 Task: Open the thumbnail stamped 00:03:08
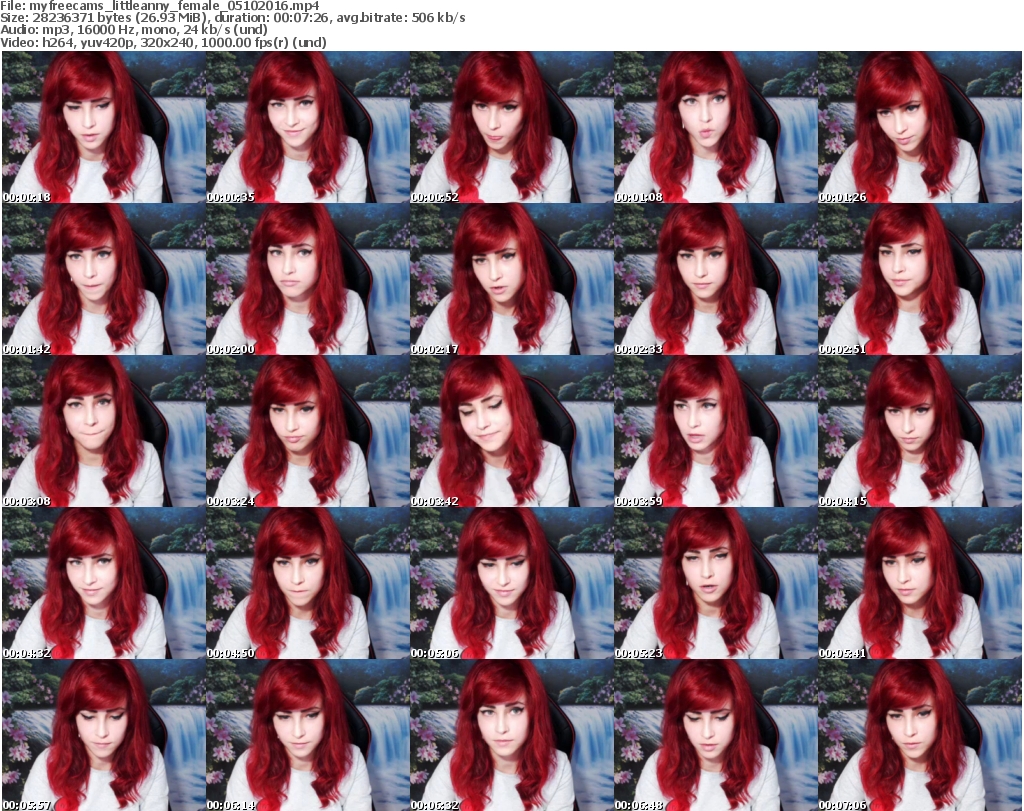tap(104, 431)
